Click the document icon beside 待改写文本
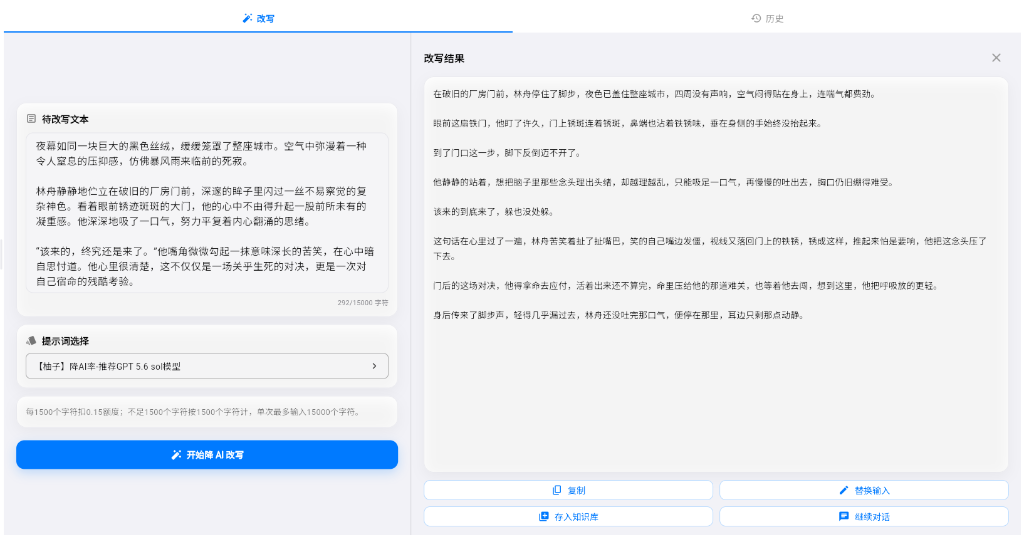The height and width of the screenshot is (535, 1021). click(x=31, y=118)
